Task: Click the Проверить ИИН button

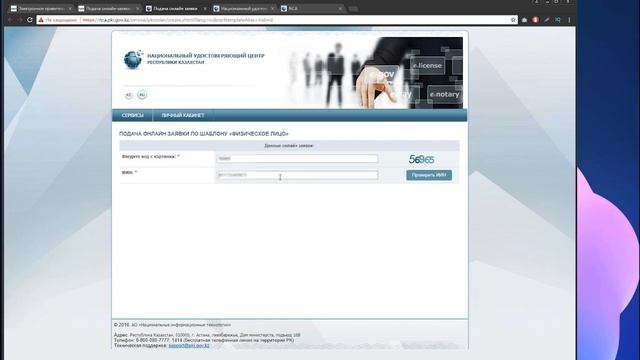Action: (429, 175)
